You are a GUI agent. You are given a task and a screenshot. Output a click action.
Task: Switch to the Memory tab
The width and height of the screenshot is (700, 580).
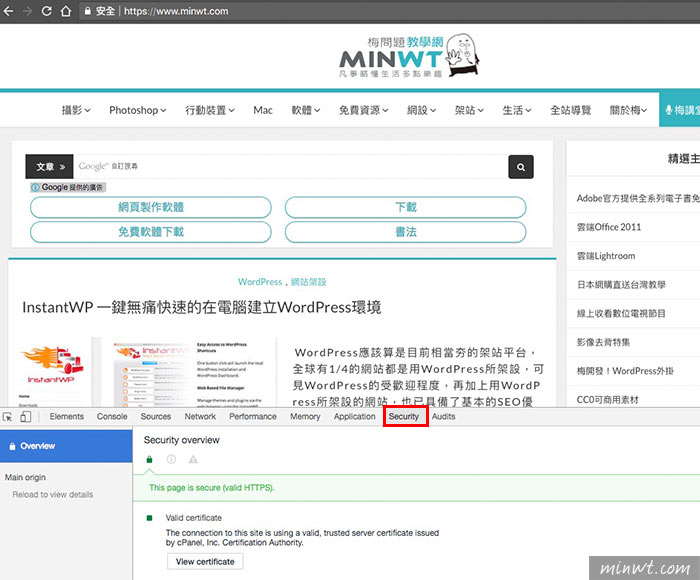305,417
